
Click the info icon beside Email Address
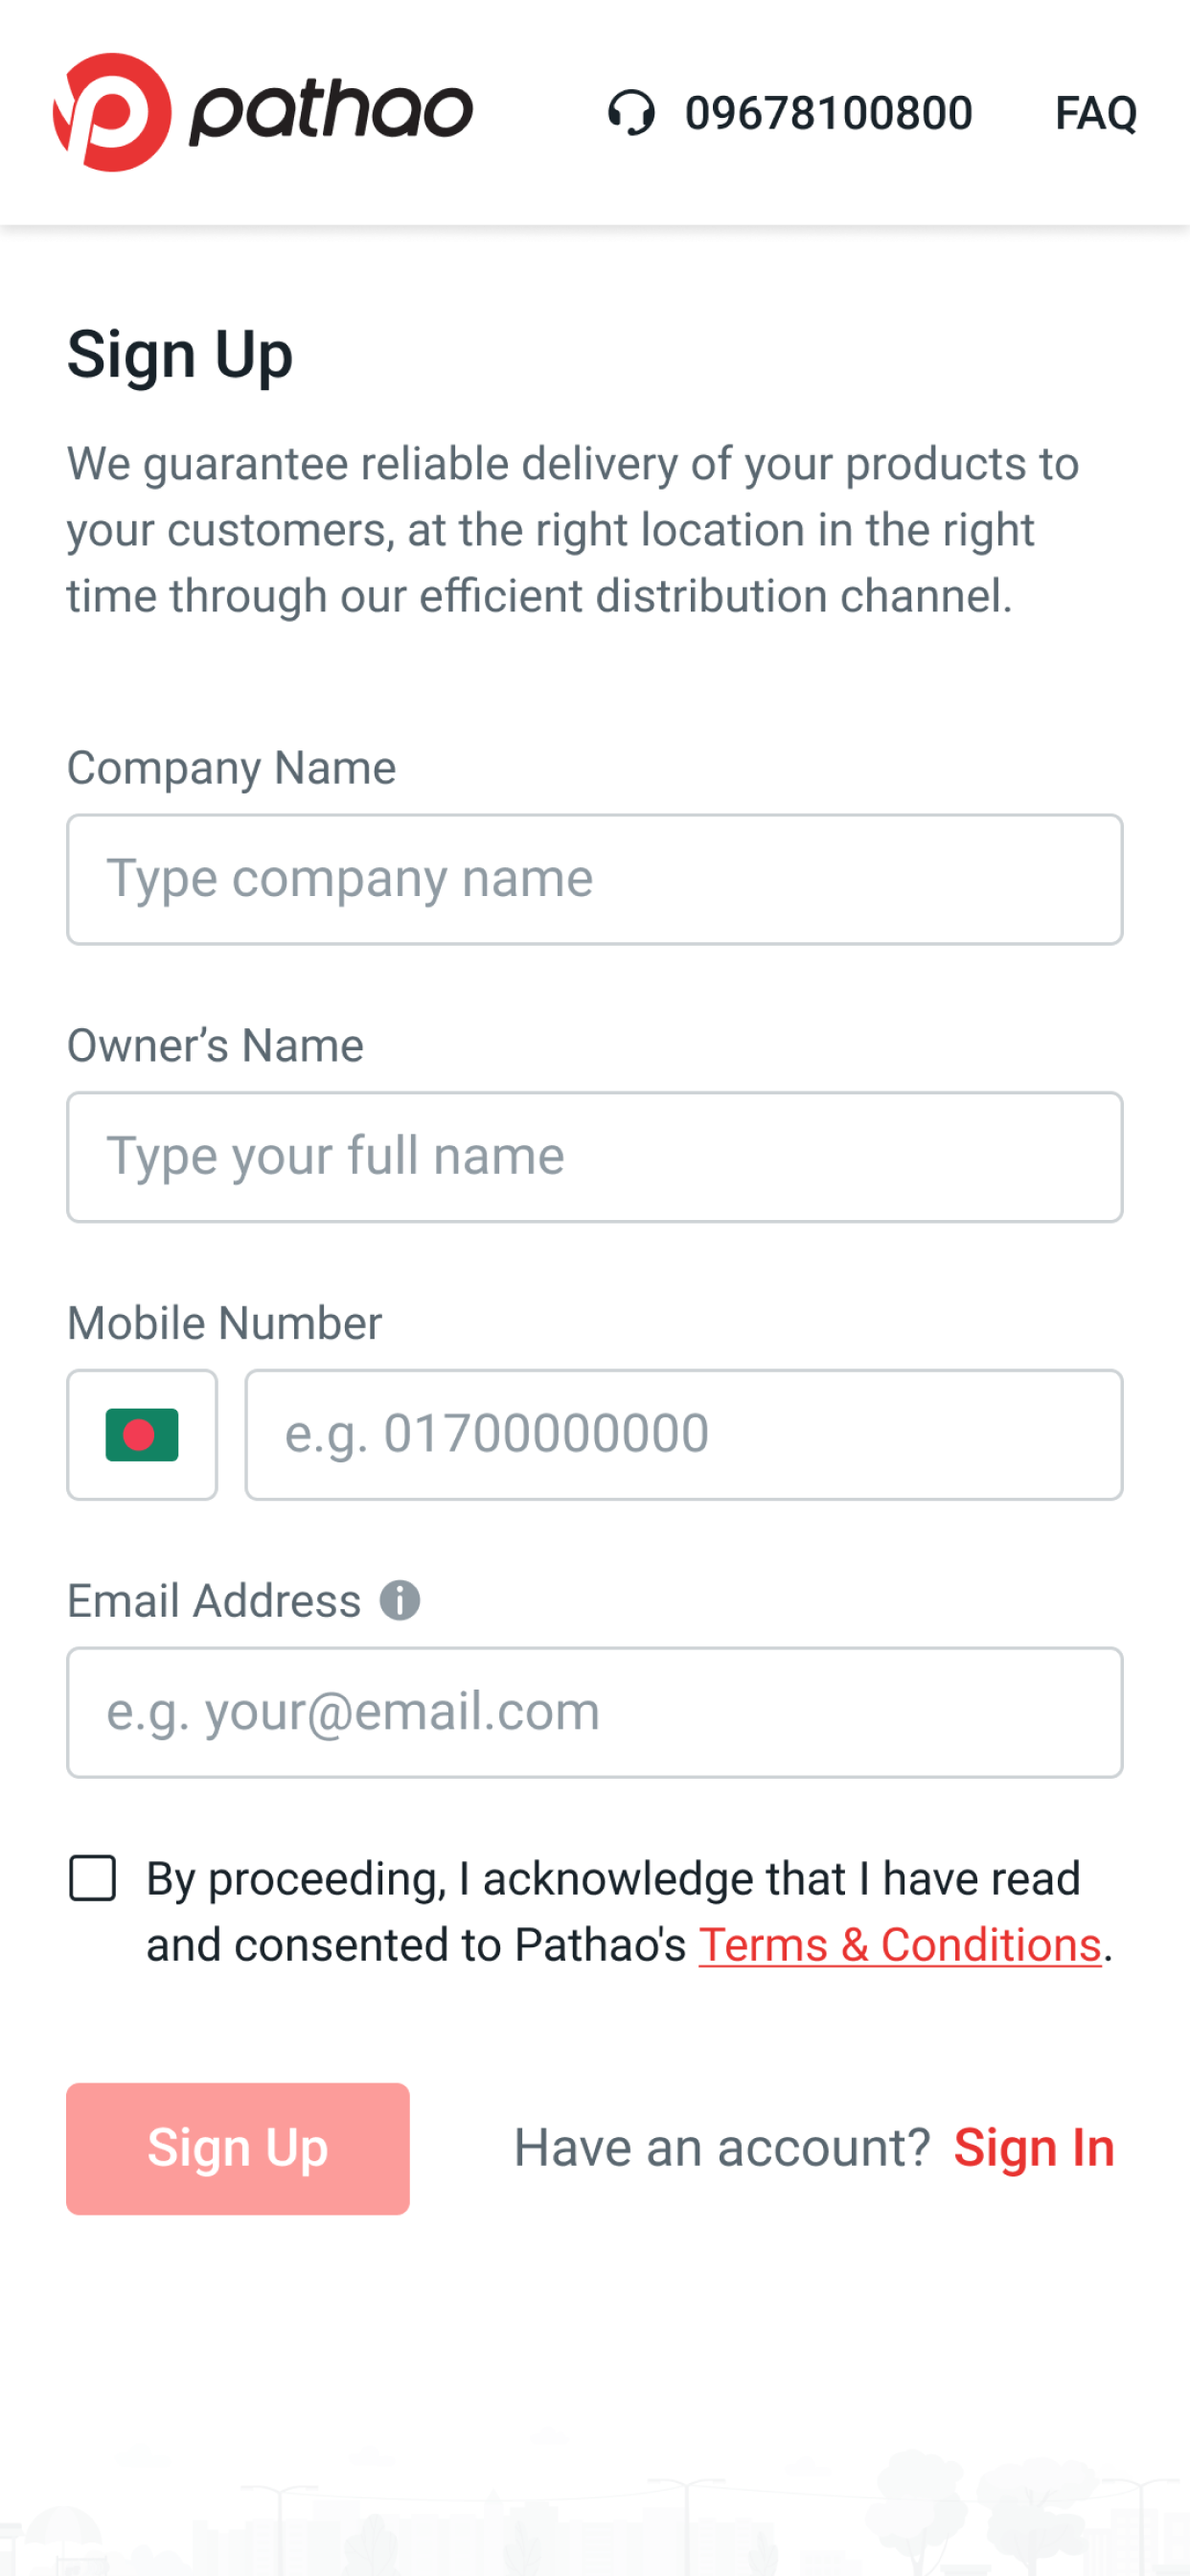tap(399, 1599)
